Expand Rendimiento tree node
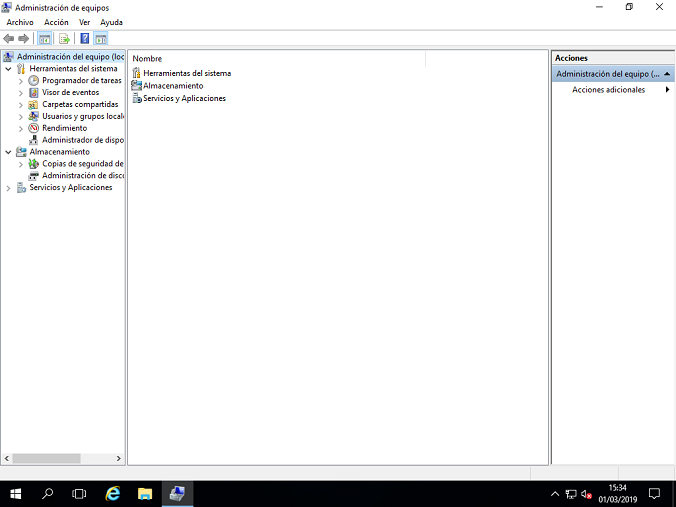The image size is (676, 507). [x=21, y=128]
